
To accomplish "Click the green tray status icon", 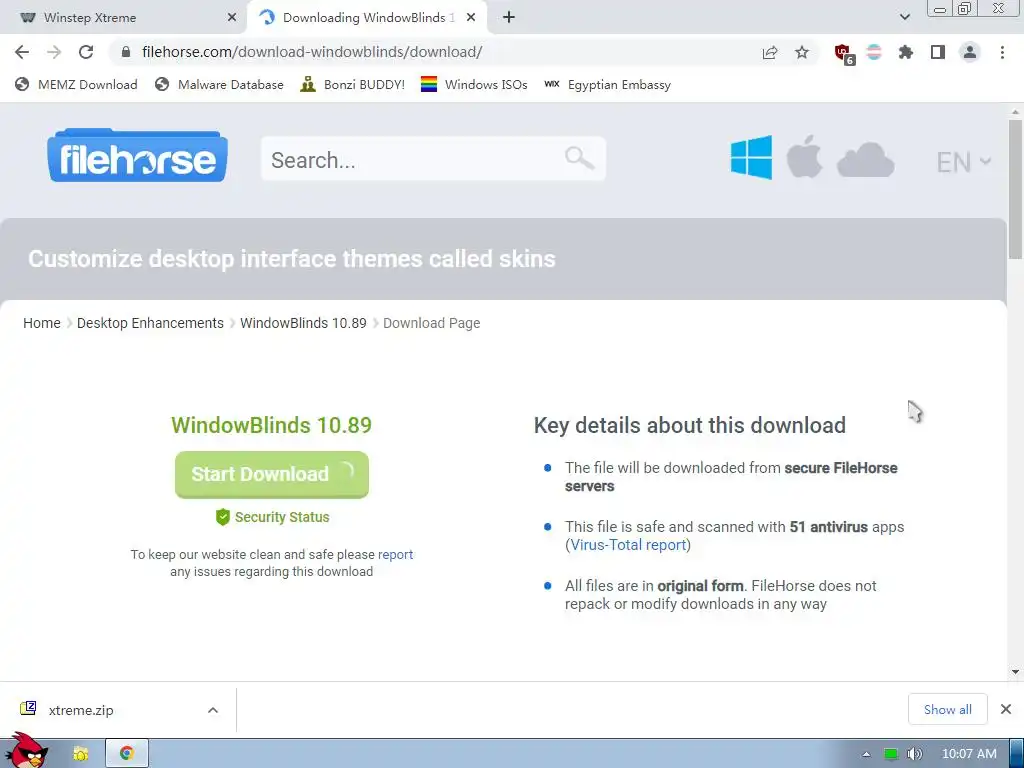I will click(x=891, y=754).
